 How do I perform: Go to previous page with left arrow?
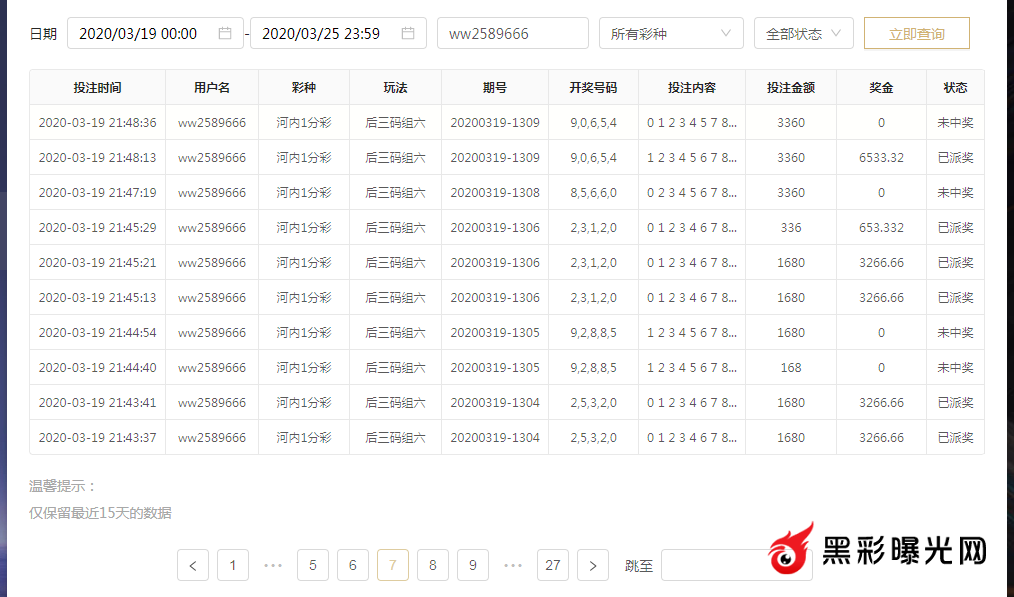pyautogui.click(x=193, y=565)
